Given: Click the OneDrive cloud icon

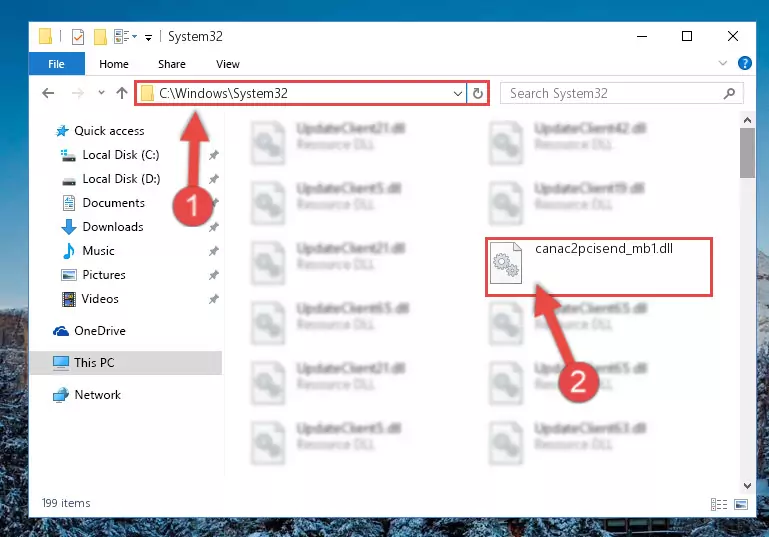Looking at the screenshot, I should tap(61, 331).
